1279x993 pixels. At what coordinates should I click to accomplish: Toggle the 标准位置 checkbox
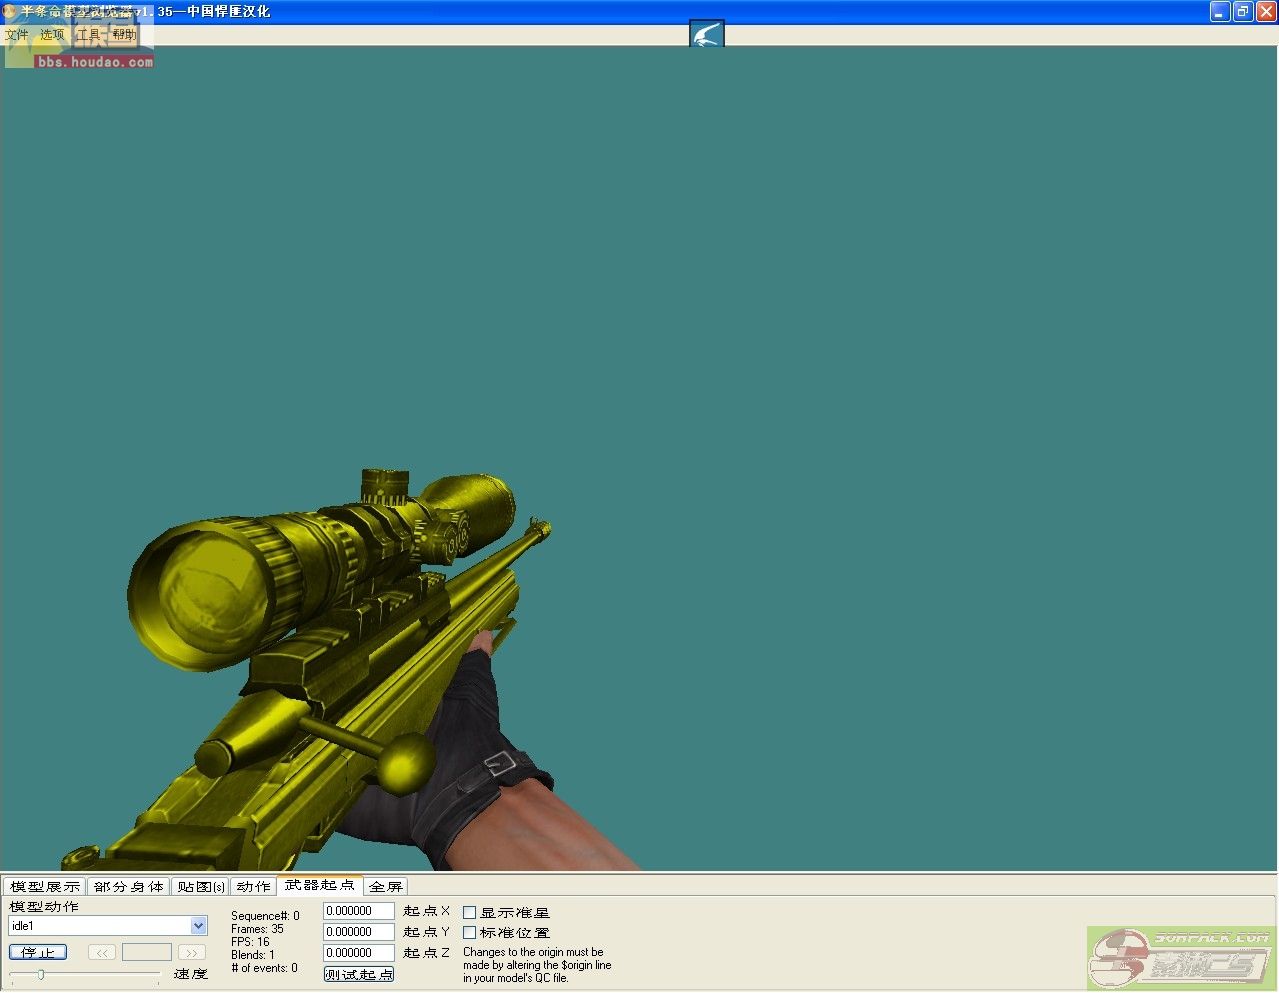pos(469,933)
